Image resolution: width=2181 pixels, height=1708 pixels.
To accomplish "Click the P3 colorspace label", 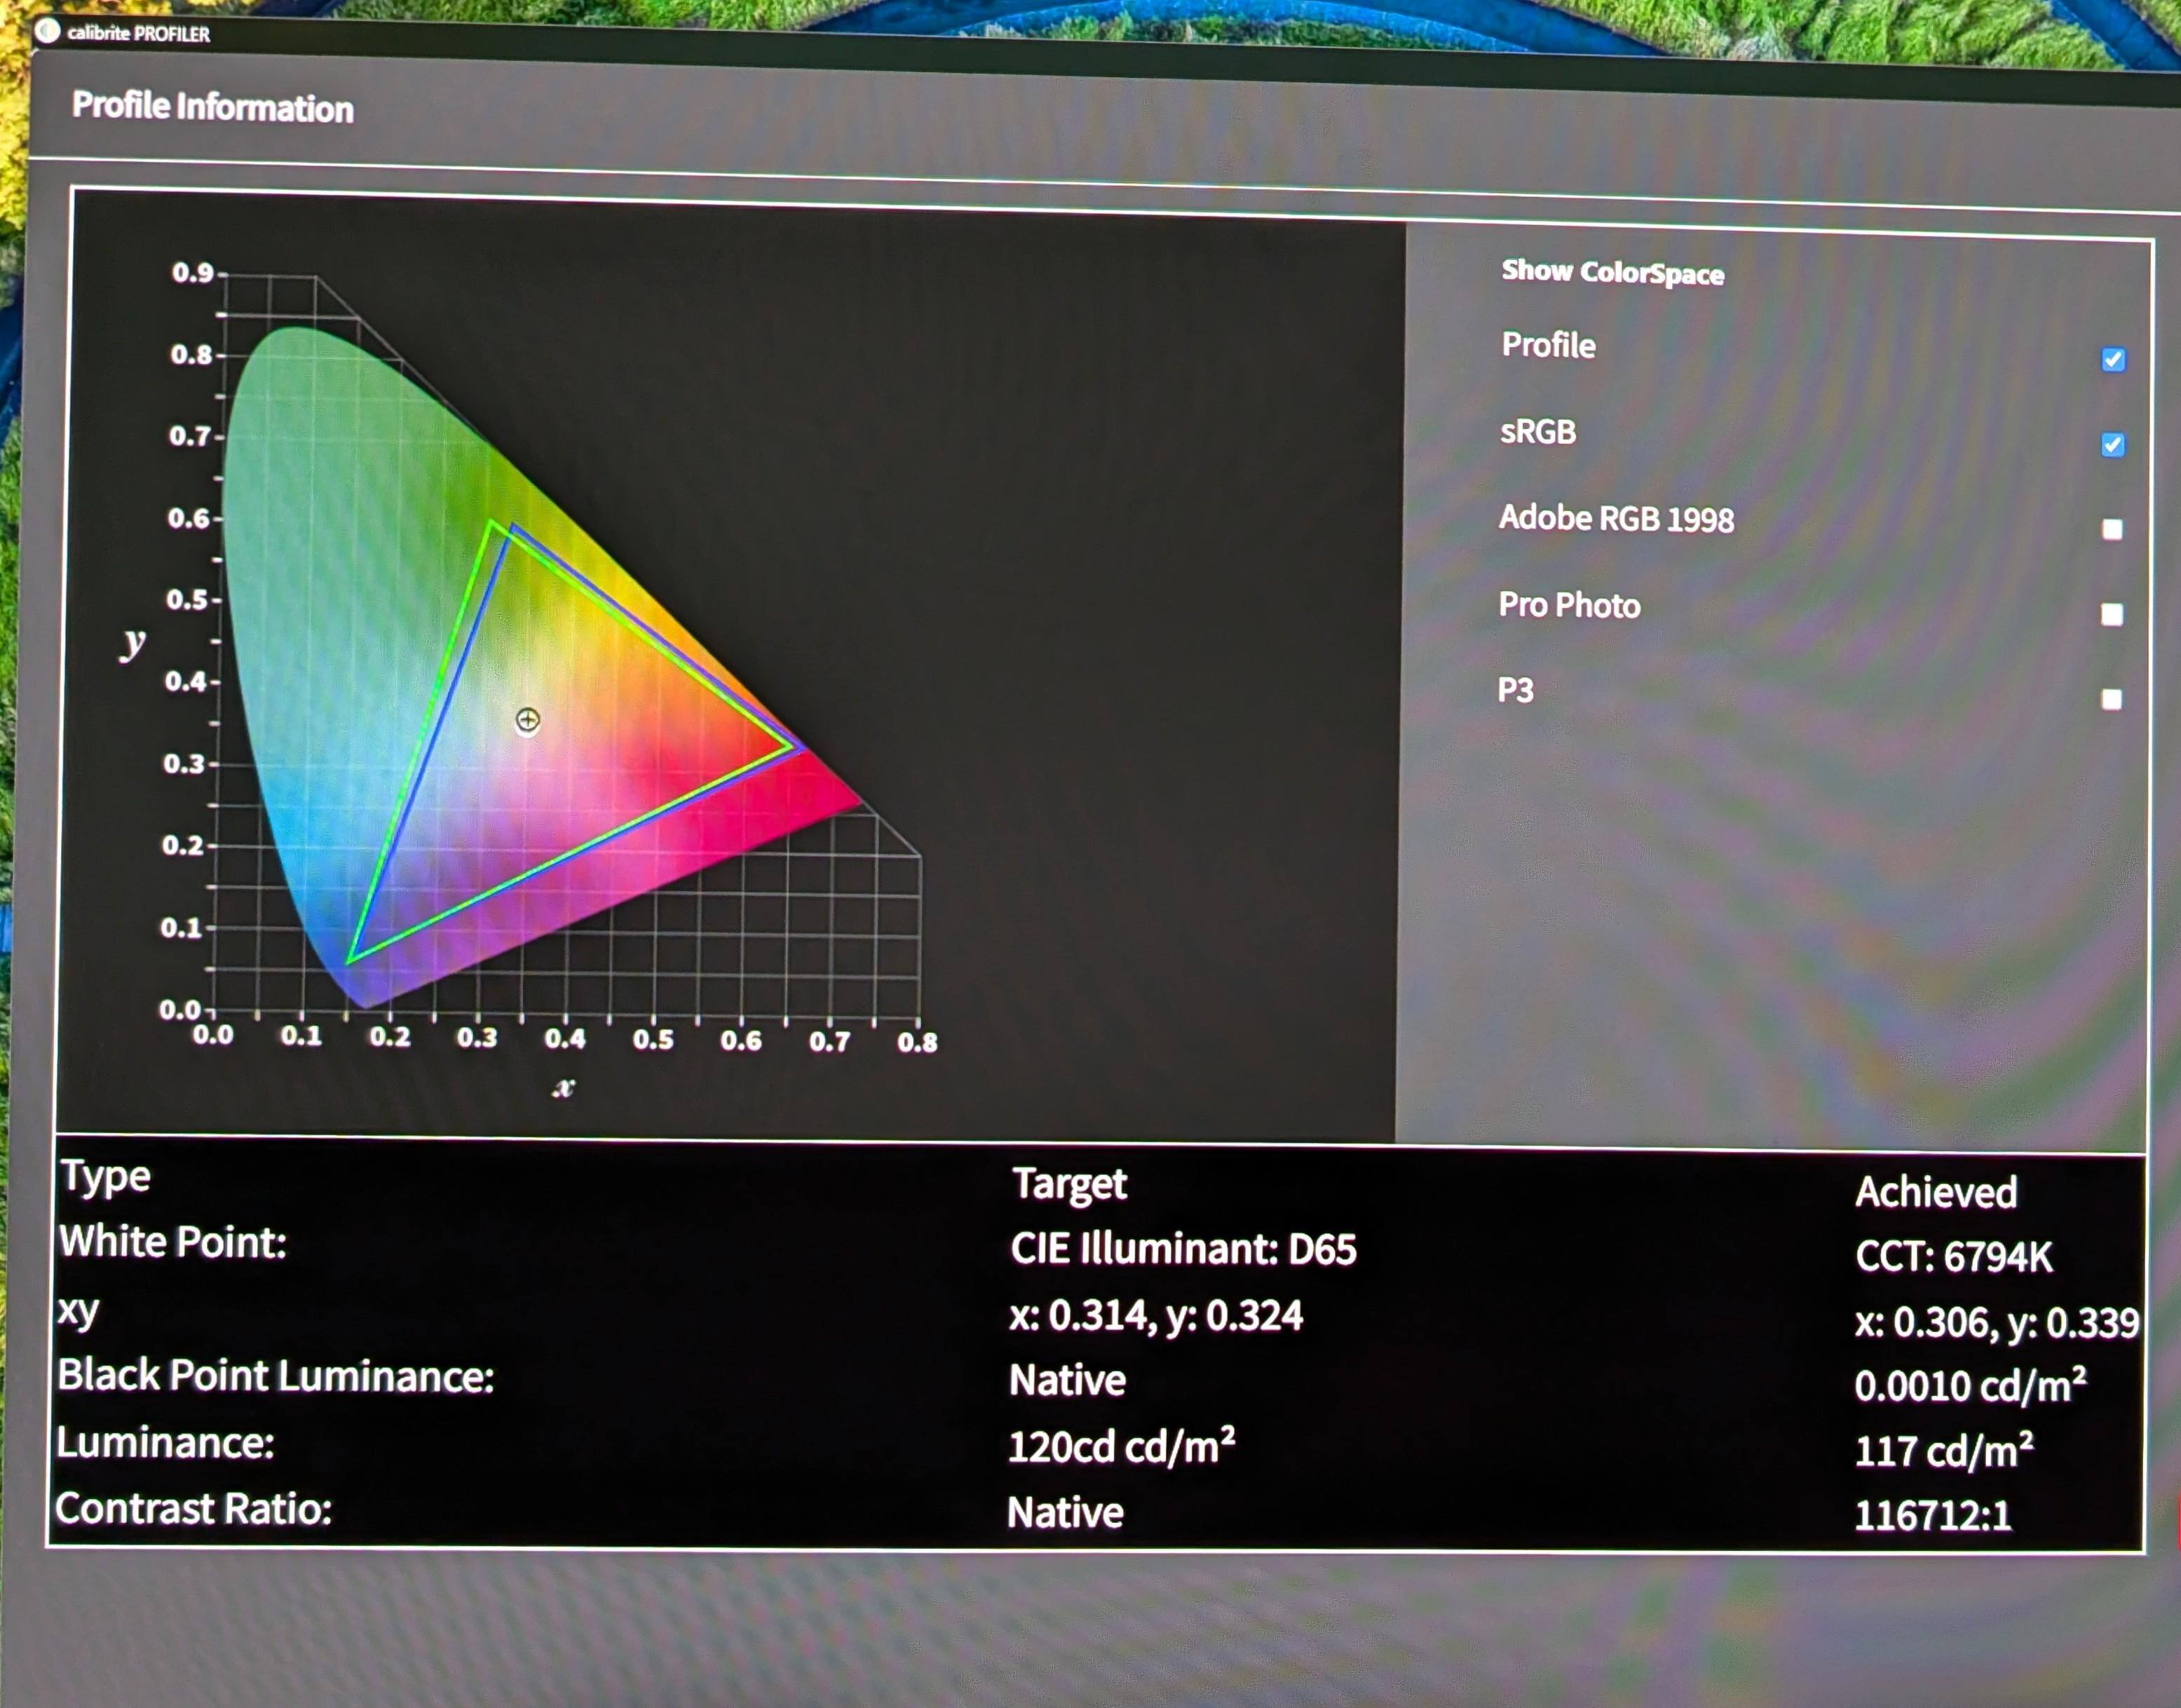I will tap(1515, 690).
